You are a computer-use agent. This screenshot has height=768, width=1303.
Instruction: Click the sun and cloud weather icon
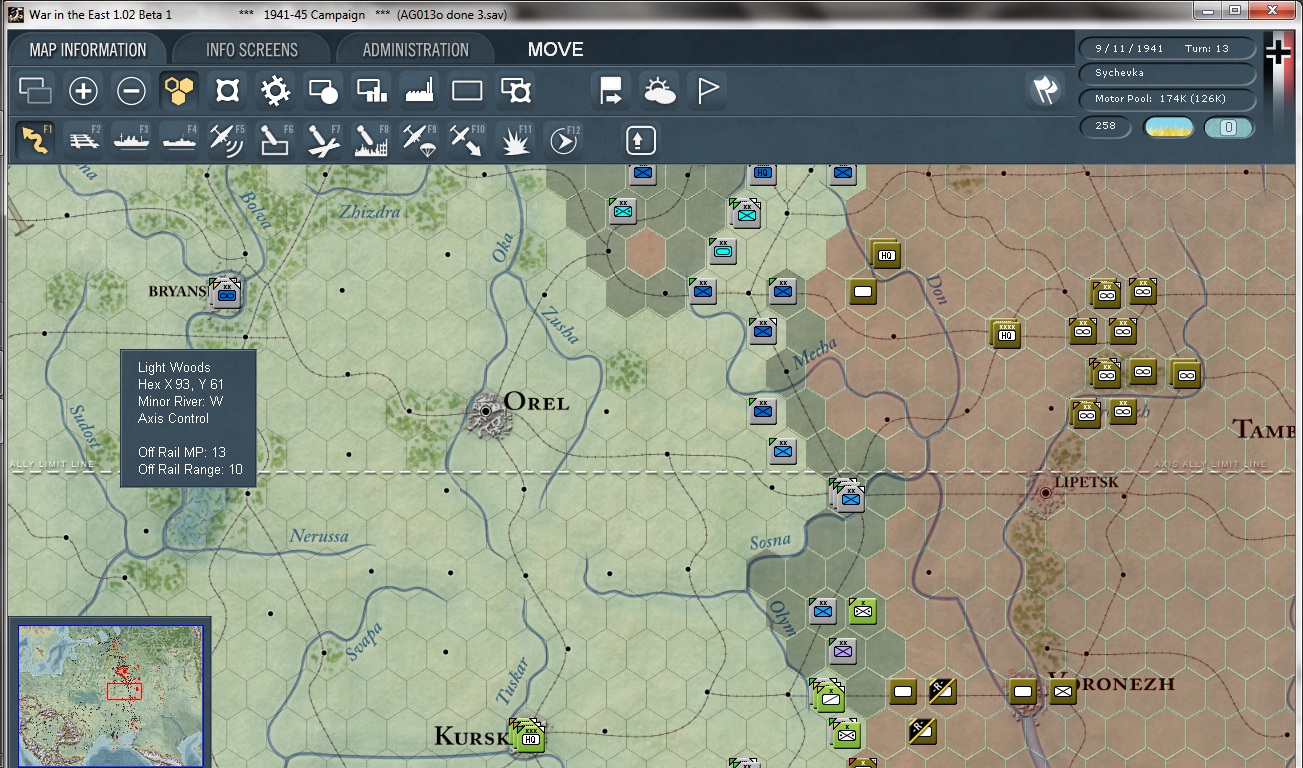(659, 92)
